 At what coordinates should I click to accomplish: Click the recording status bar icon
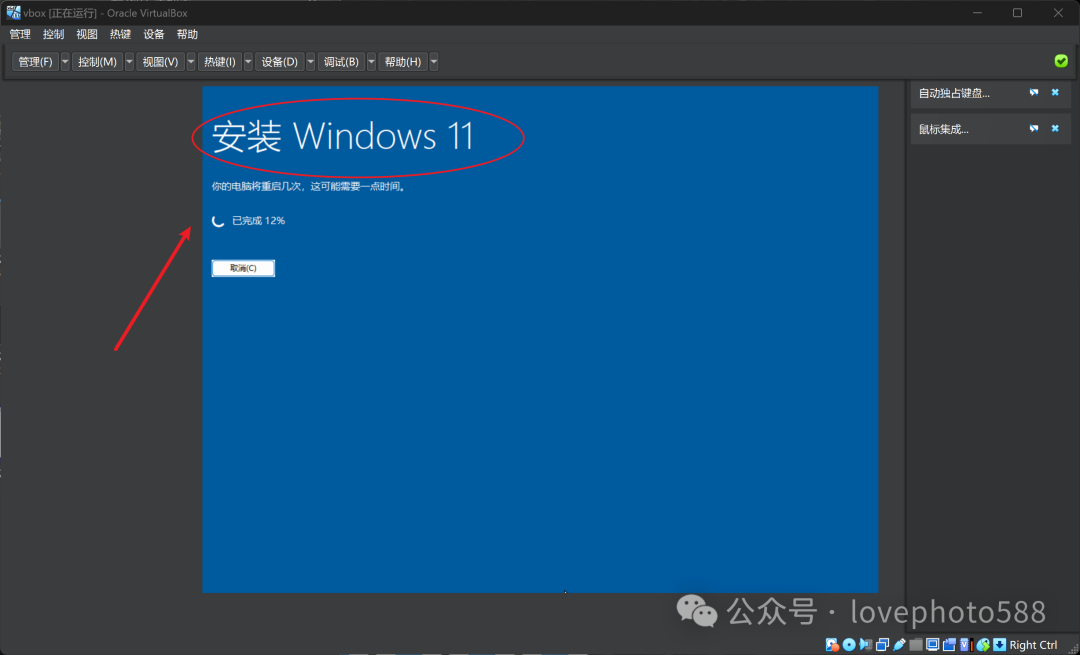(x=949, y=645)
